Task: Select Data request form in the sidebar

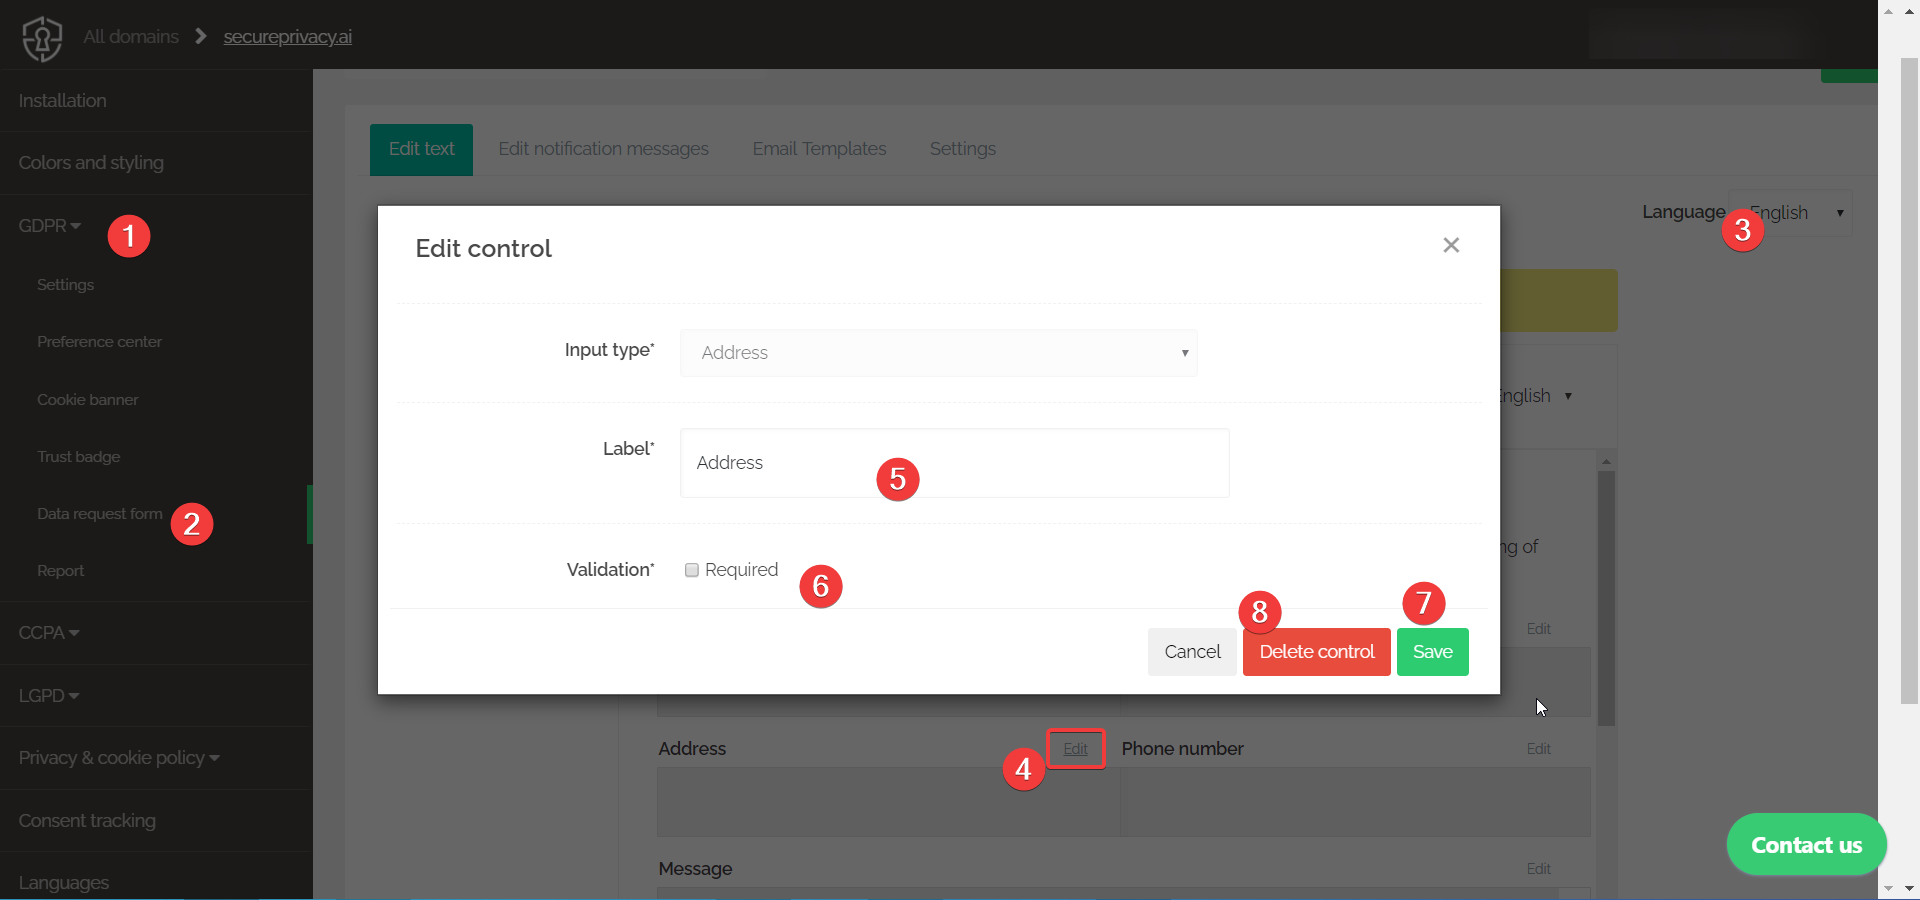Action: click(x=99, y=513)
